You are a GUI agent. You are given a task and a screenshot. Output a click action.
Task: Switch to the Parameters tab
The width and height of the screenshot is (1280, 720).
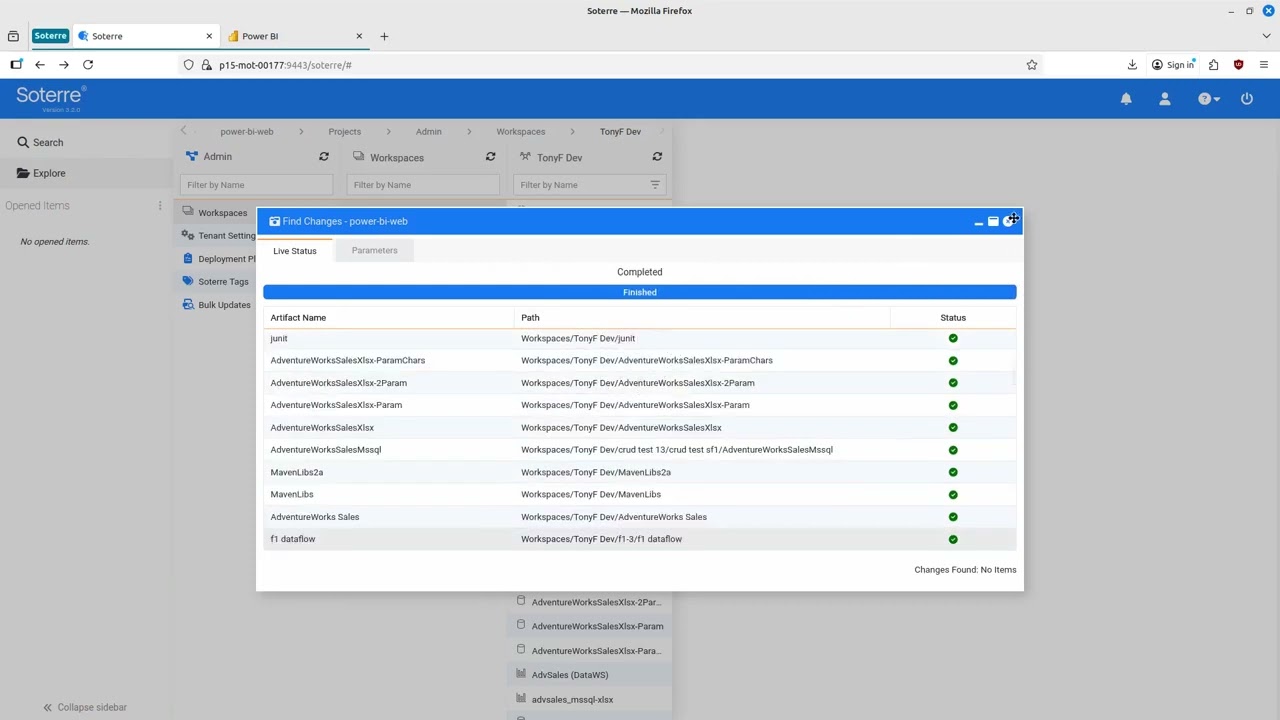[x=374, y=250]
